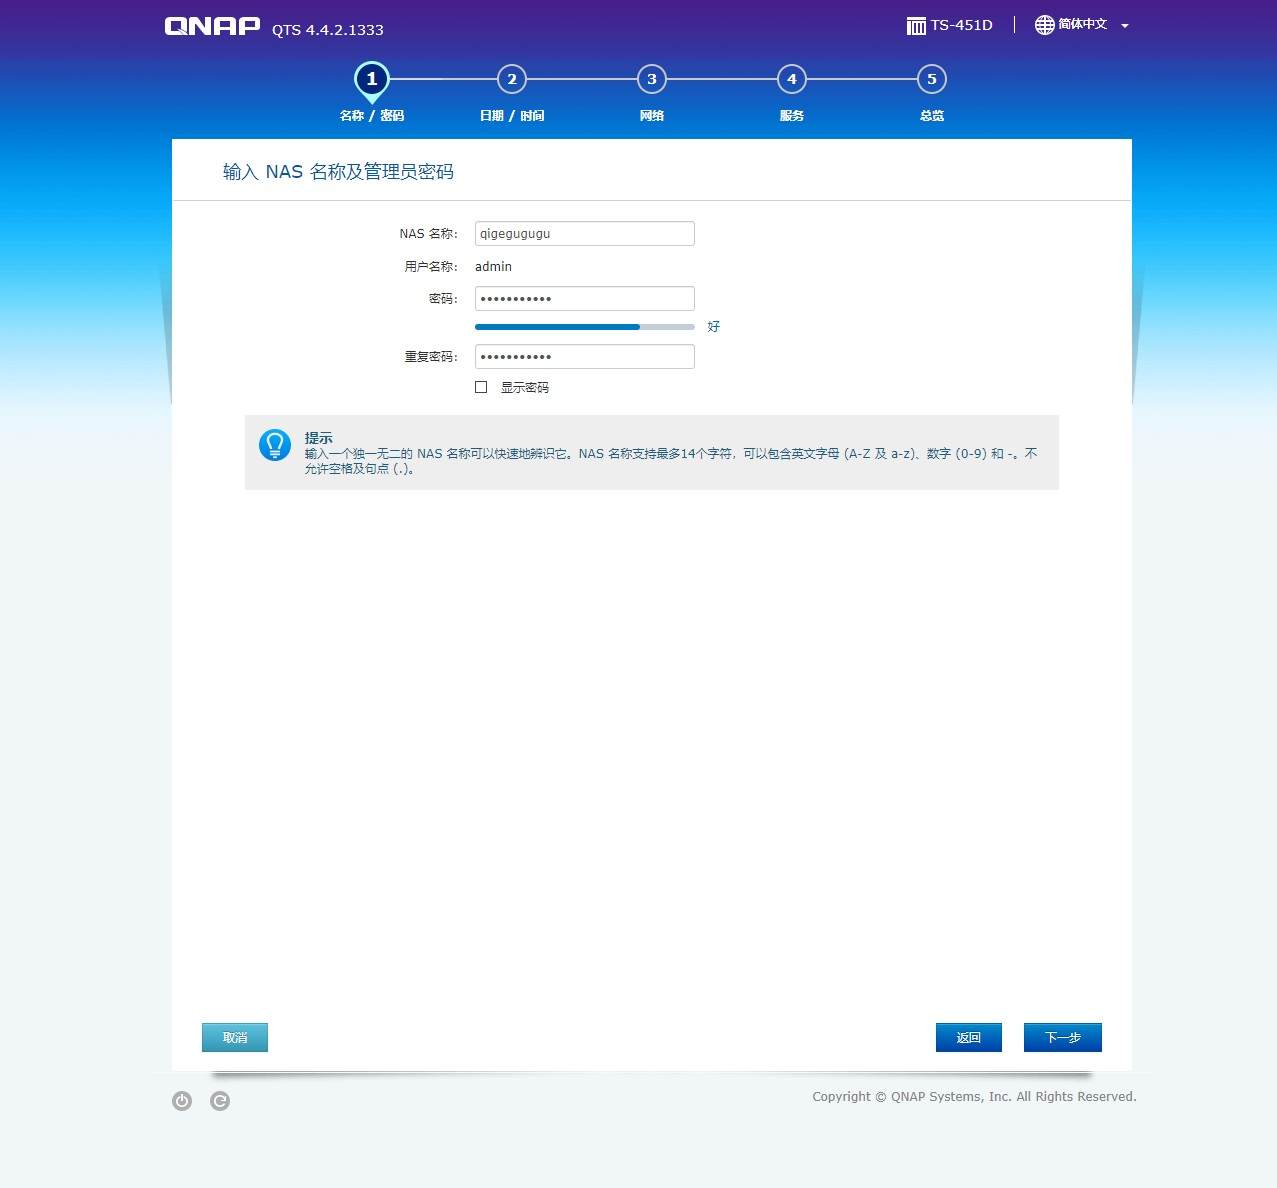This screenshot has height=1188, width=1277.
Task: Click the admin username text
Action: 493,267
